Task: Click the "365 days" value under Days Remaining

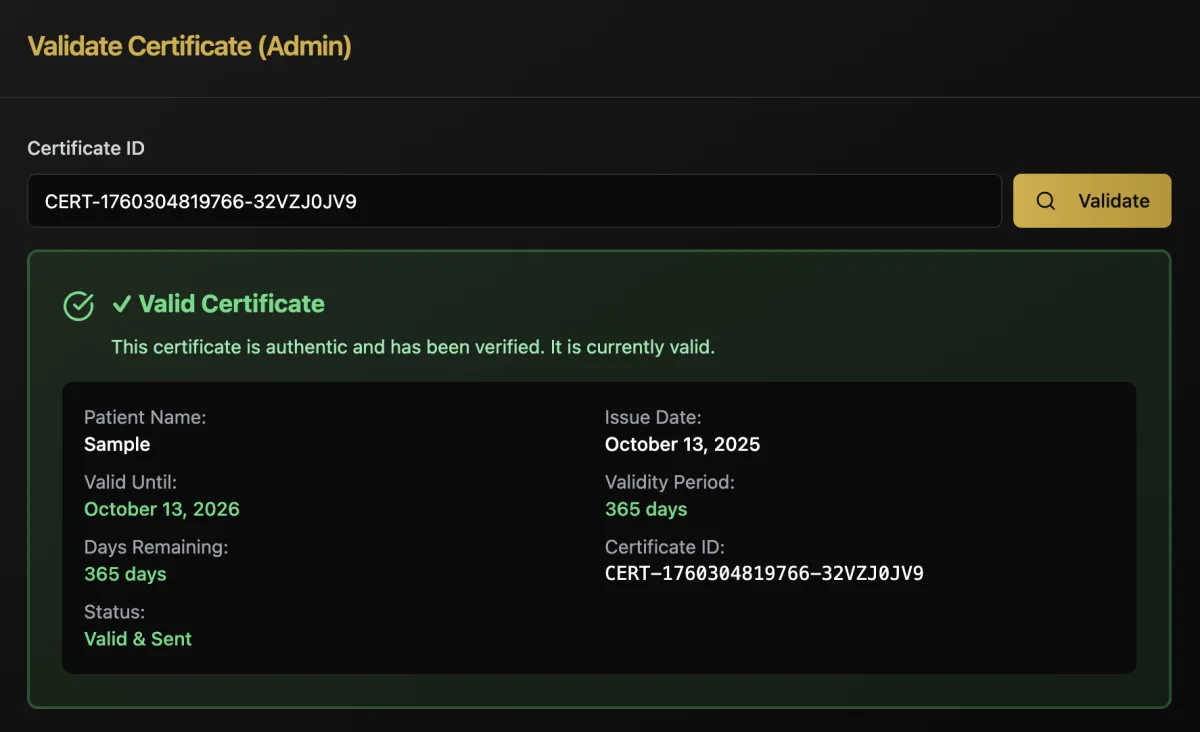Action: tap(125, 574)
